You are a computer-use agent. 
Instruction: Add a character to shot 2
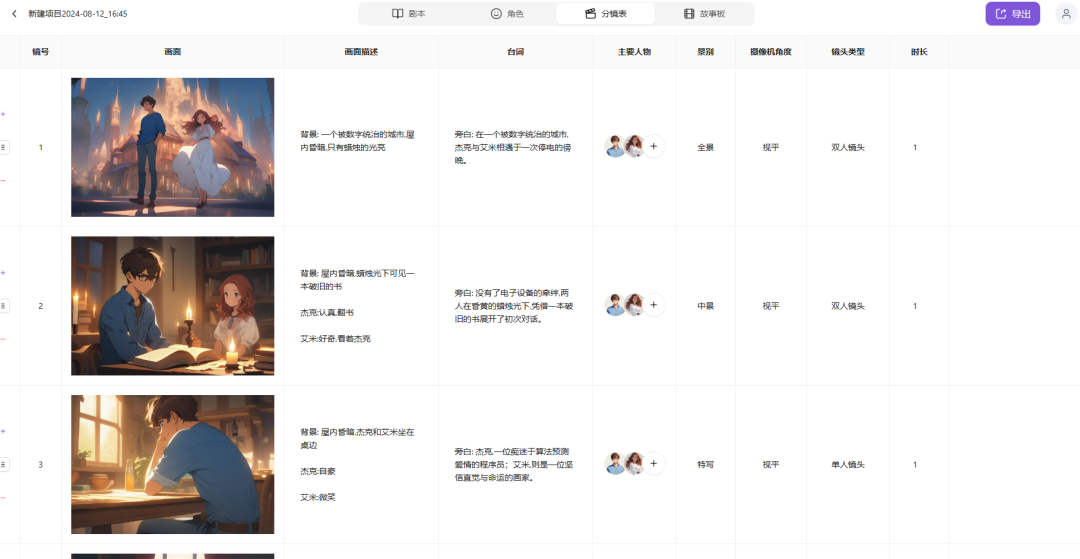[x=654, y=304]
